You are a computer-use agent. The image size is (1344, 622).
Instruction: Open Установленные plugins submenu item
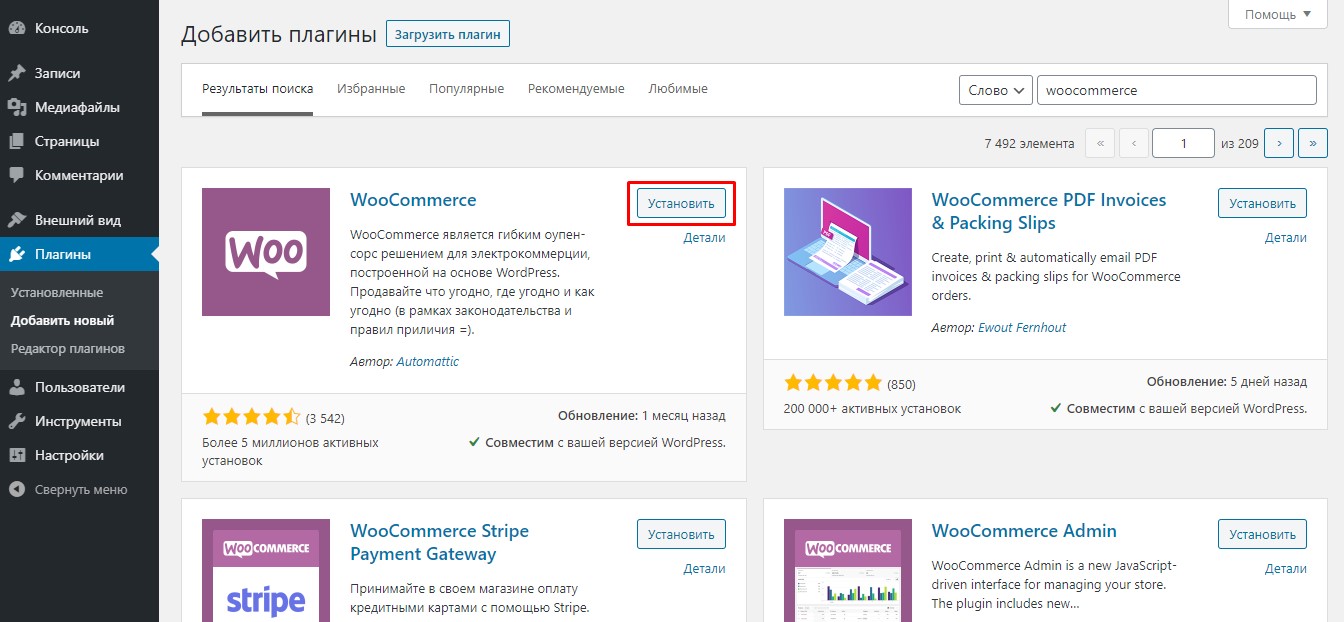[57, 293]
